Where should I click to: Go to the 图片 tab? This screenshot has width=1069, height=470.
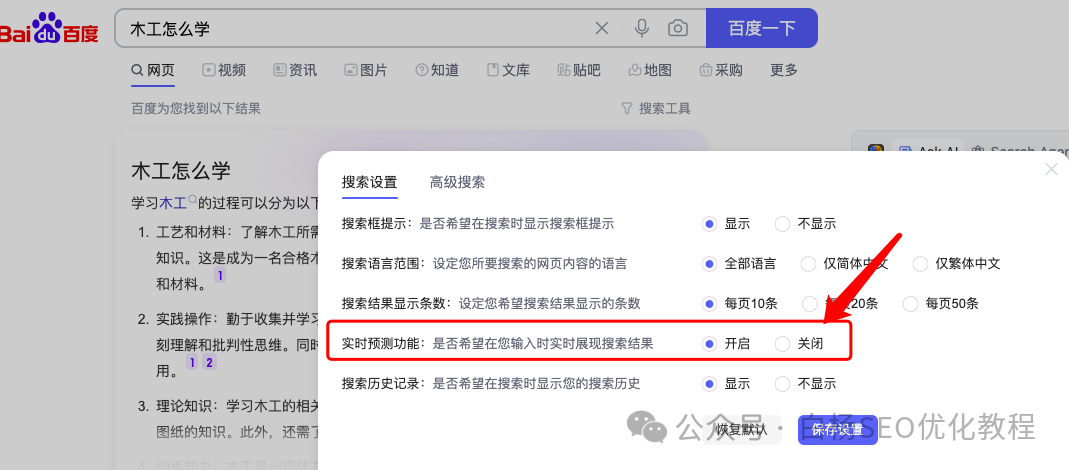point(366,70)
